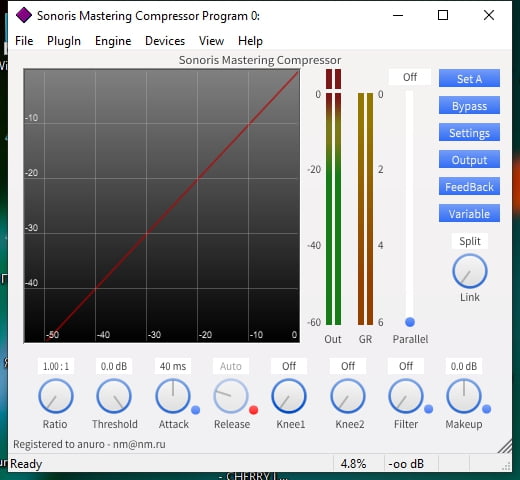Click the 'Sonoris Mastering Compressor' heading text
This screenshot has width=520, height=480.
(260, 60)
